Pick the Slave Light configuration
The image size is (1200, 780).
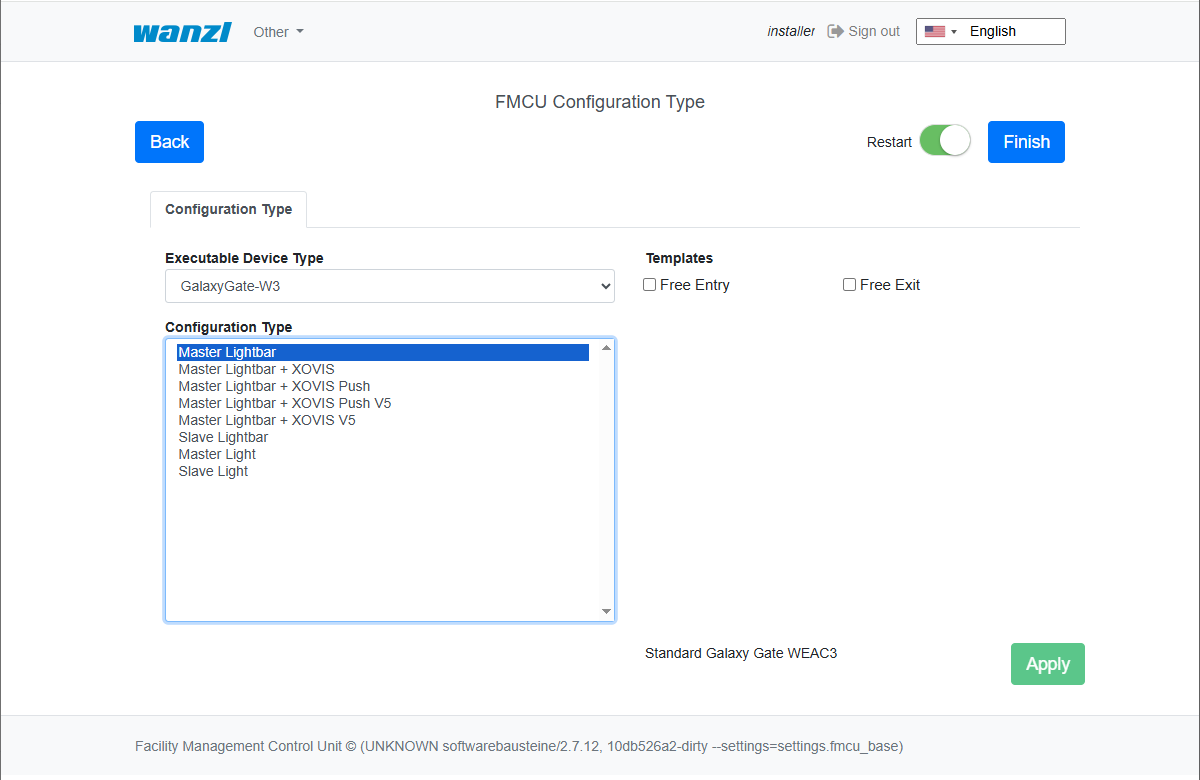tap(213, 471)
